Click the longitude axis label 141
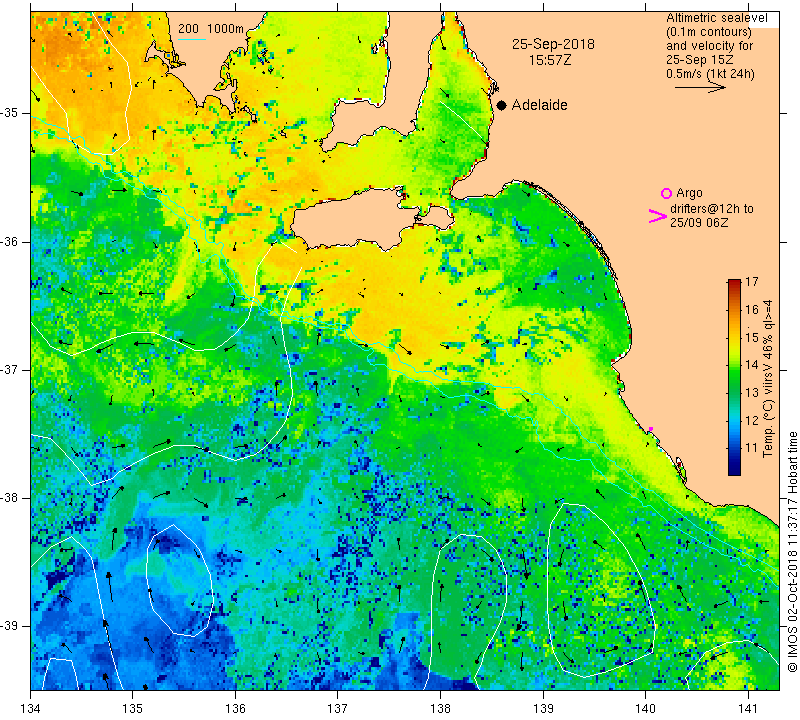Image resolution: width=800 pixels, height=720 pixels. click(x=748, y=709)
